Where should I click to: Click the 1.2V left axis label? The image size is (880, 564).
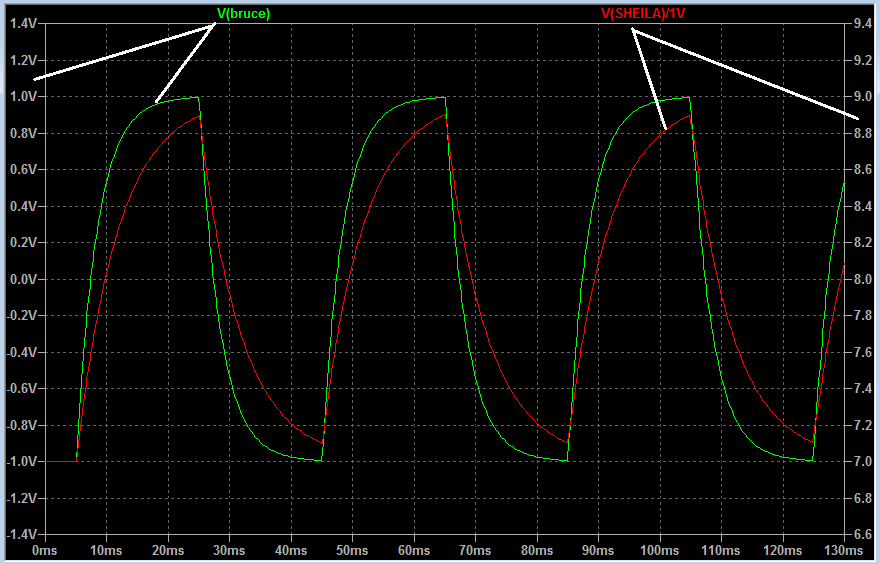point(24,60)
